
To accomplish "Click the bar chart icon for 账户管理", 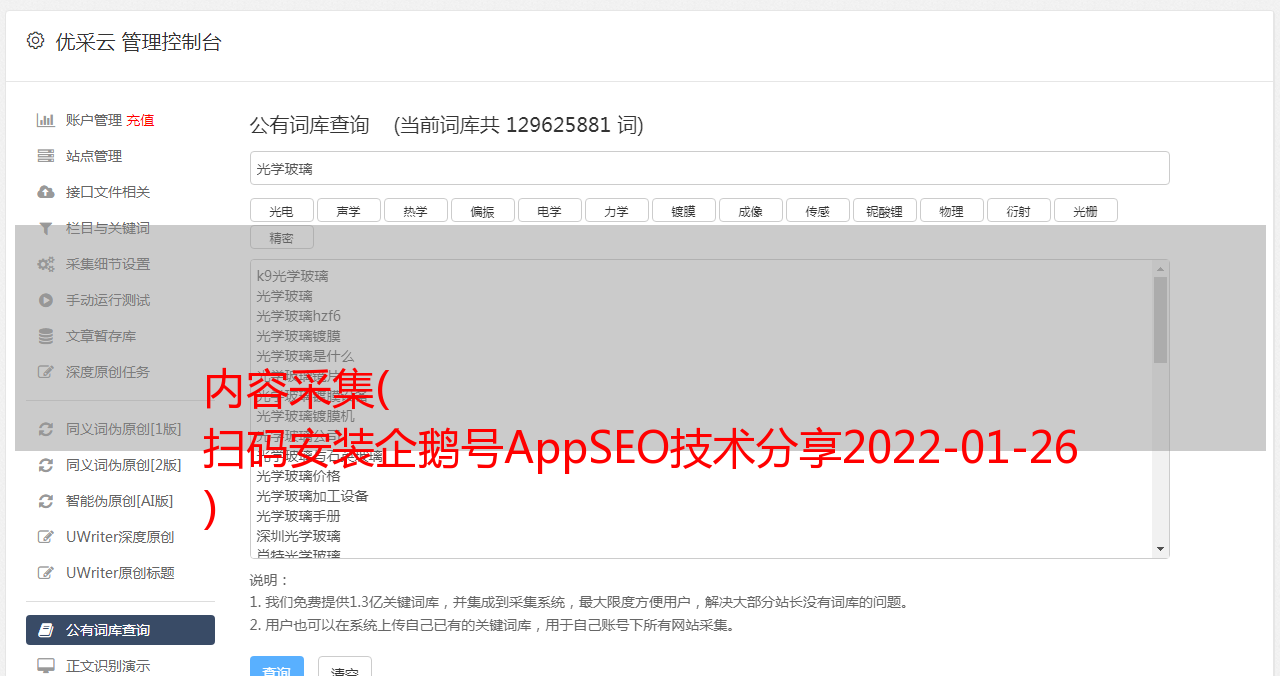I will (x=45, y=120).
